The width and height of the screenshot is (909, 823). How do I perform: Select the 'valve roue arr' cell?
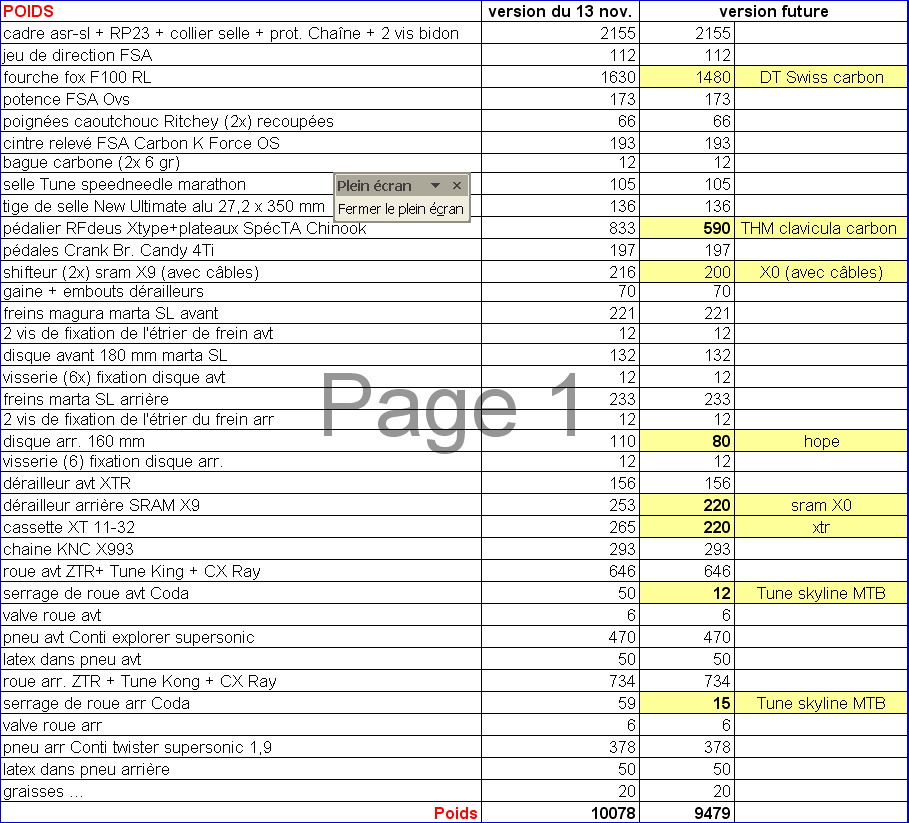241,725
